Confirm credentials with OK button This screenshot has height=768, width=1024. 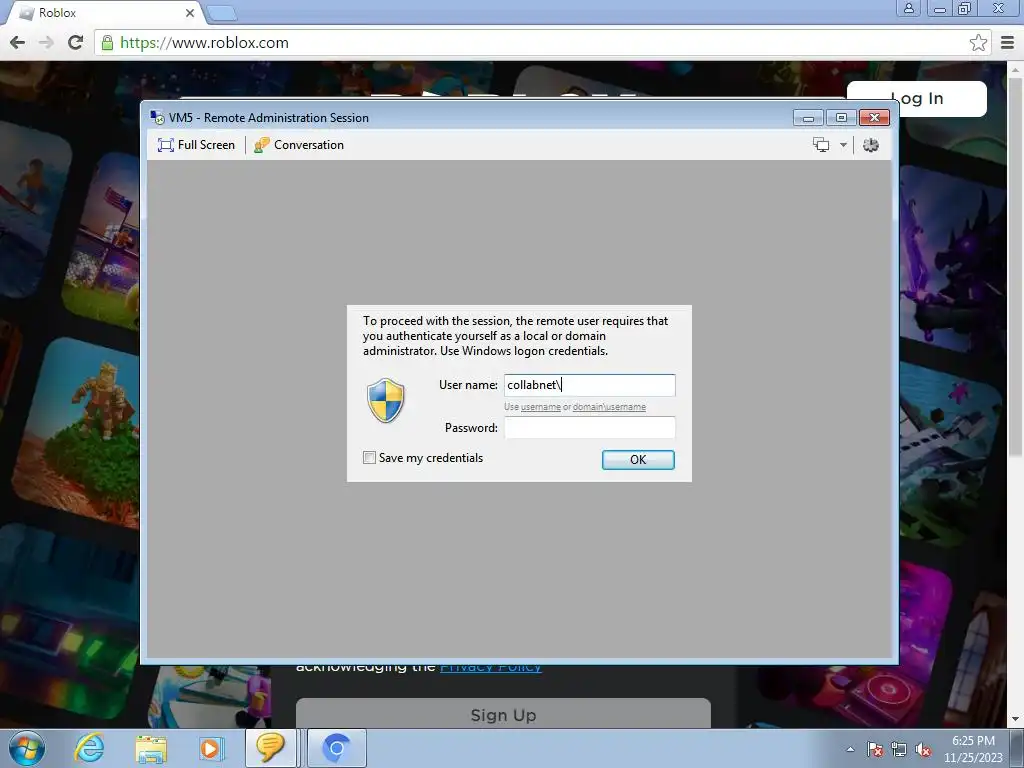pos(638,460)
